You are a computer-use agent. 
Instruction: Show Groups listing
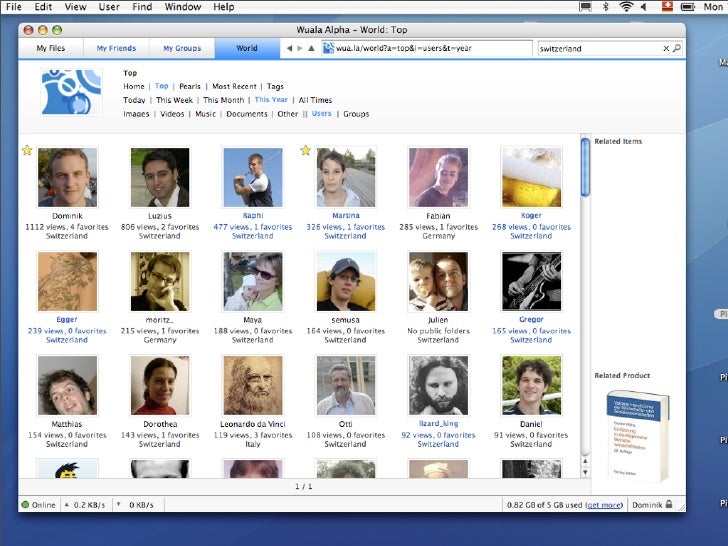coord(356,114)
